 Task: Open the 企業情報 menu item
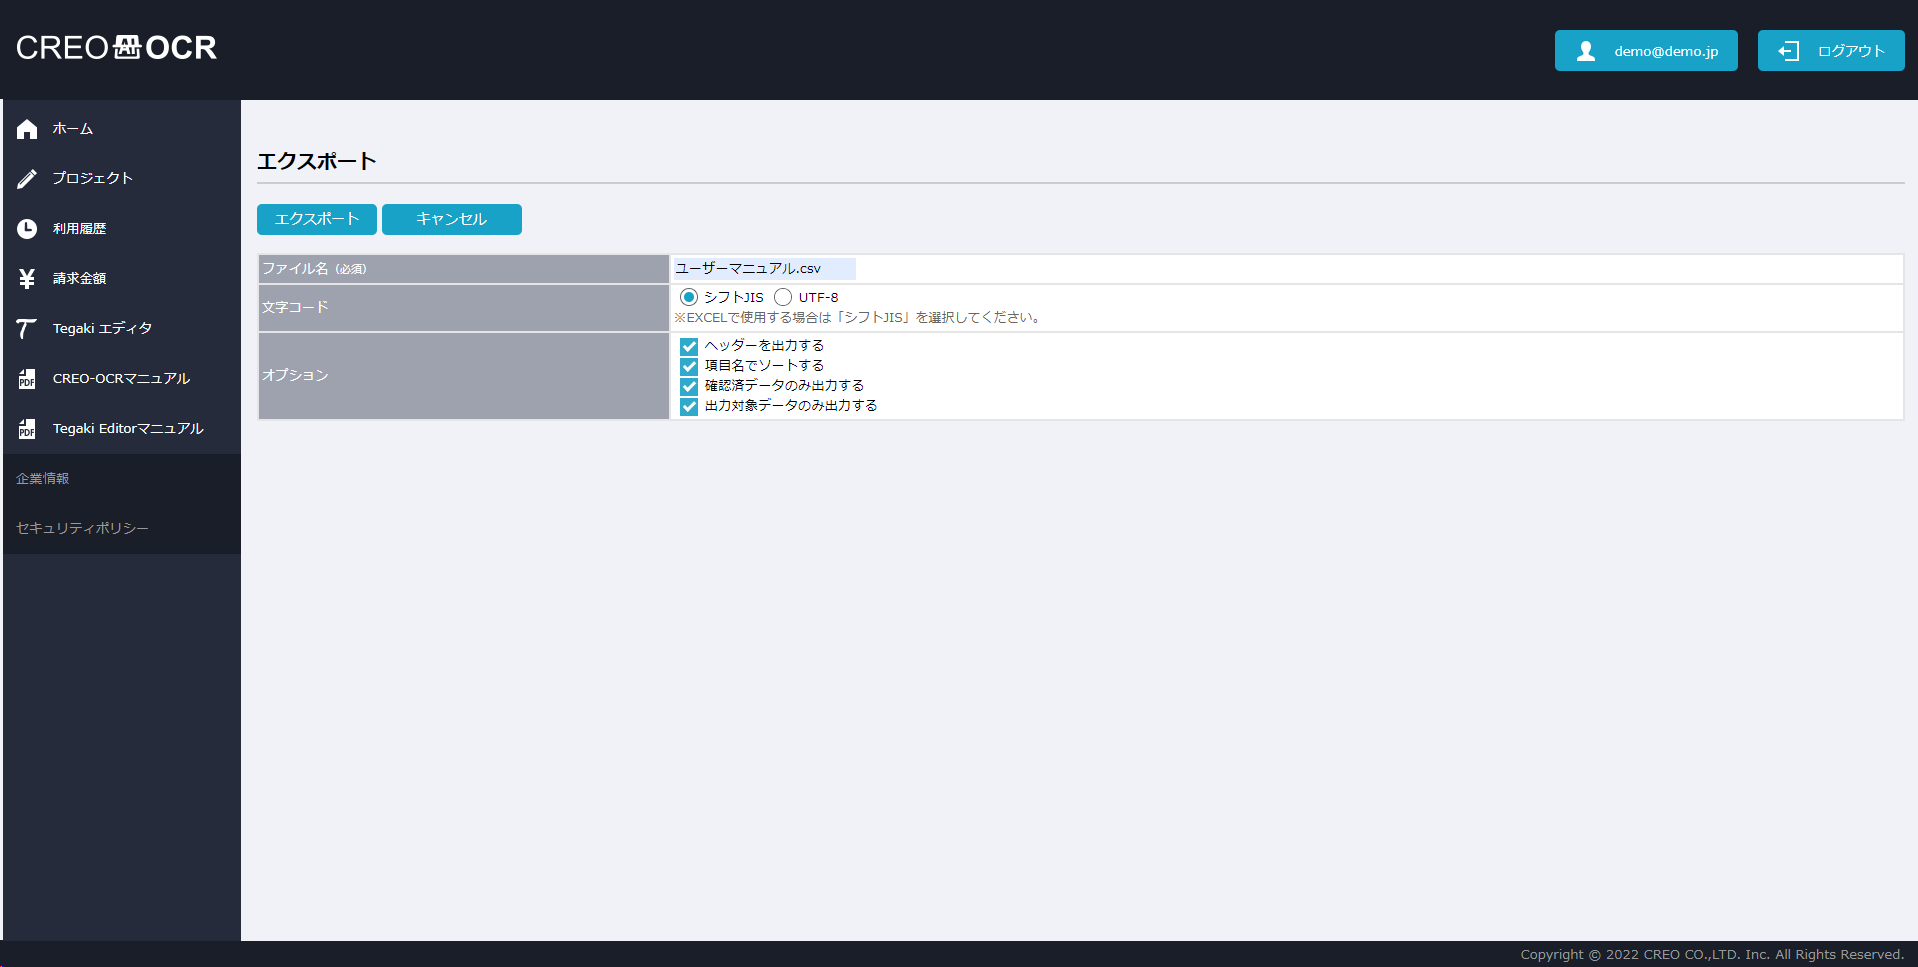(43, 479)
